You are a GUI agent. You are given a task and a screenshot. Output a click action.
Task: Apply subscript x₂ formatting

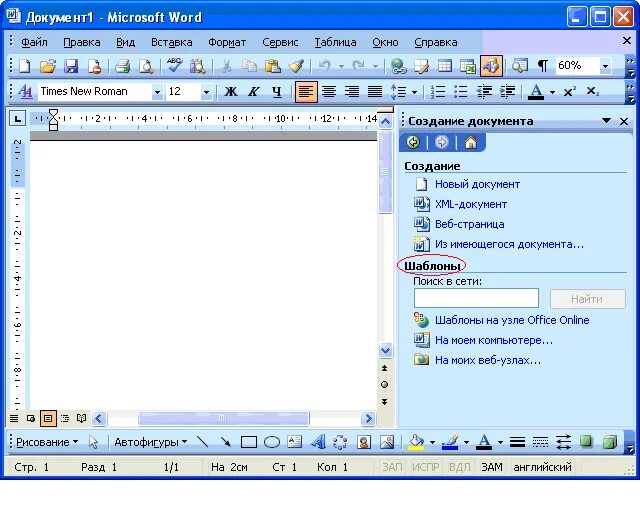click(x=592, y=91)
